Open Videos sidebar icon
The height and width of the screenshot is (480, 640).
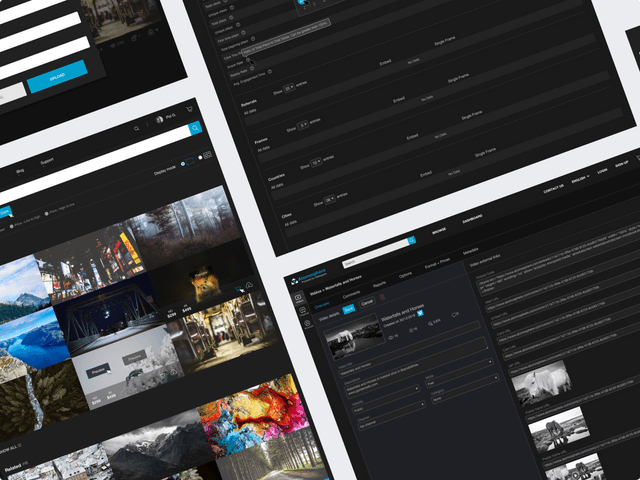coord(299,298)
